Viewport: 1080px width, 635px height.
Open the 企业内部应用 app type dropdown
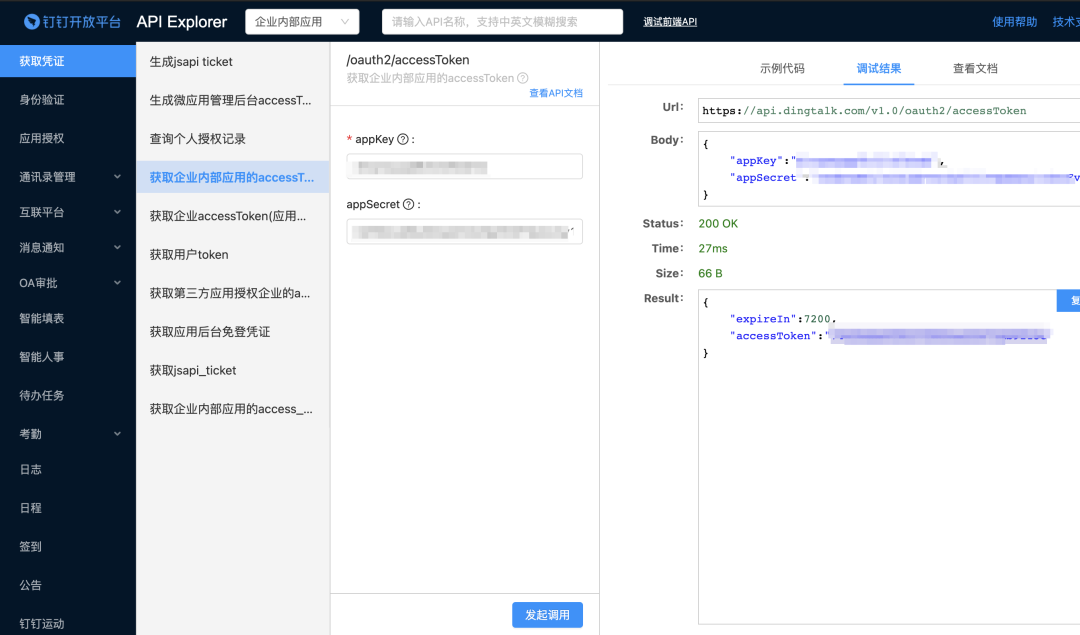[301, 21]
